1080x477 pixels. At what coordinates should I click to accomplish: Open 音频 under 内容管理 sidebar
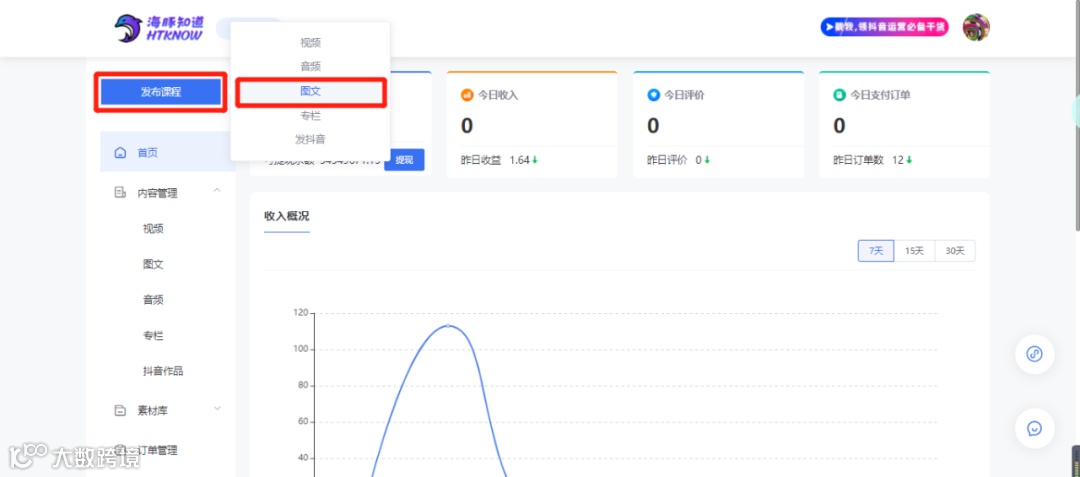click(153, 300)
